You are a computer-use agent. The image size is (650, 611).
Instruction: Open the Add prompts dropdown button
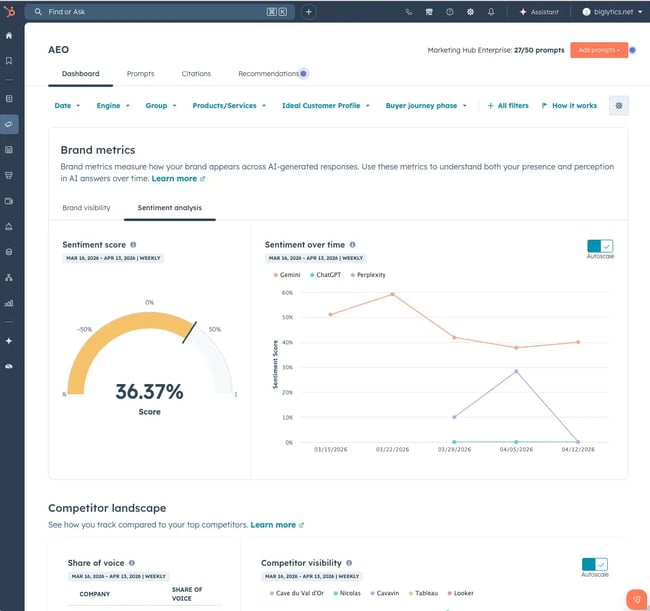pyautogui.click(x=599, y=50)
